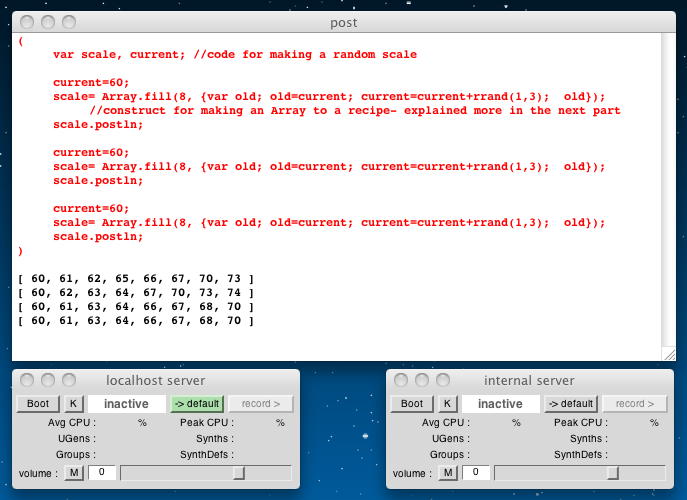Click the opening red parenthesis in post
The image size is (687, 500).
tap(21, 41)
